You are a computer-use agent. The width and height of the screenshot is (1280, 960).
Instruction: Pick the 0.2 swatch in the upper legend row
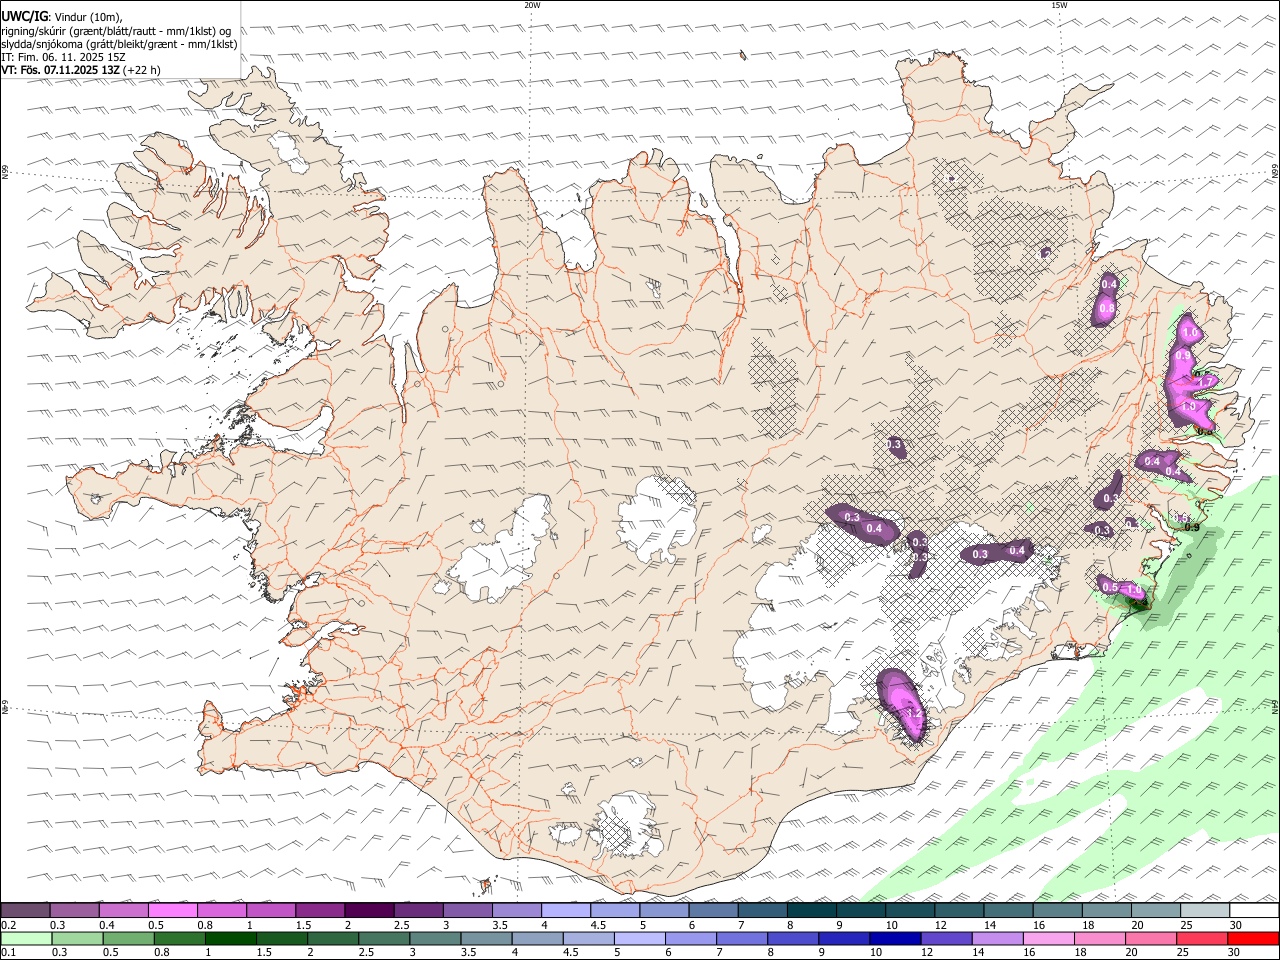coord(25,910)
